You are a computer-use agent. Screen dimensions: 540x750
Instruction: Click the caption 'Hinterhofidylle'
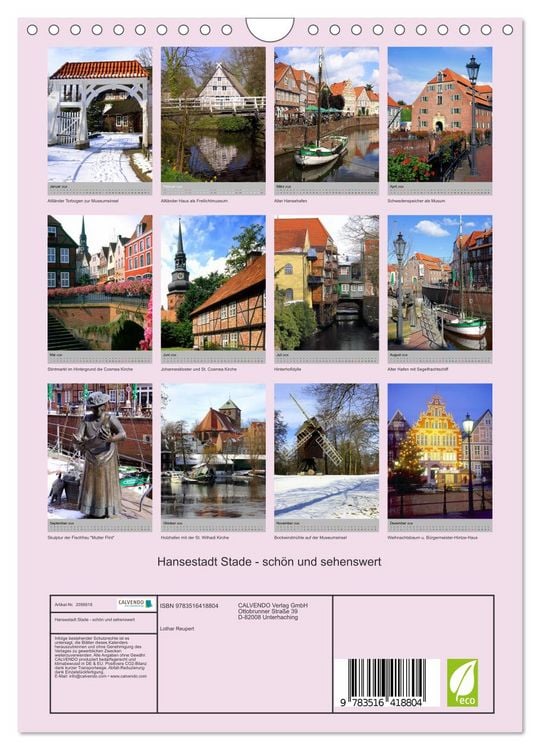pyautogui.click(x=287, y=369)
